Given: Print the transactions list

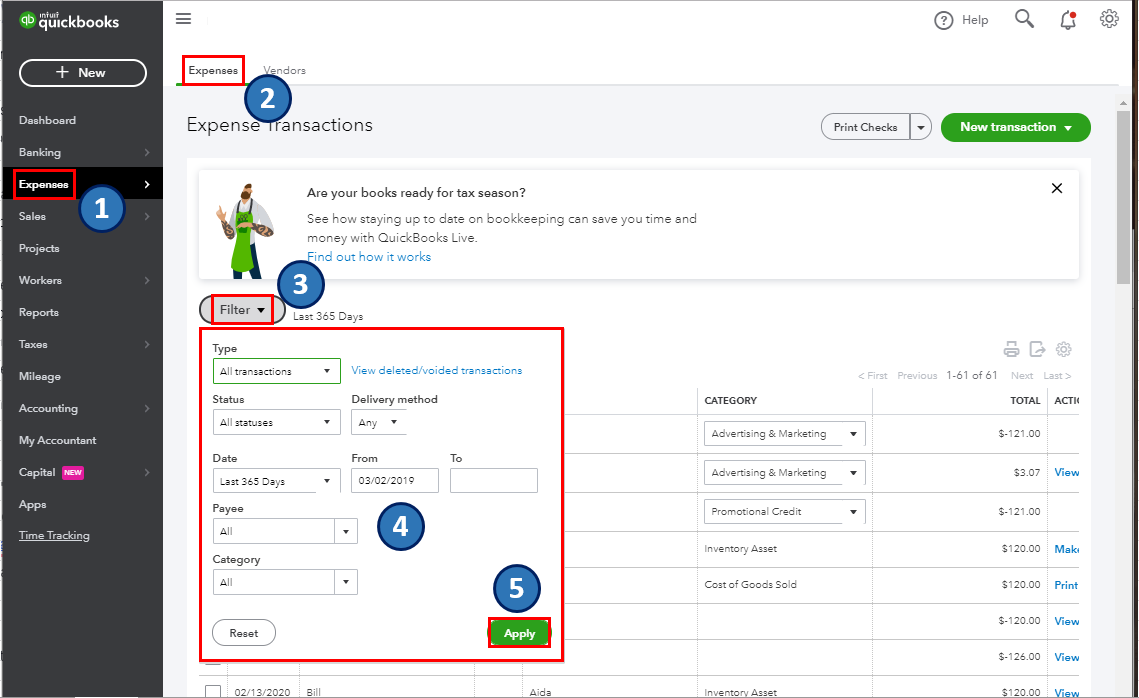Looking at the screenshot, I should pyautogui.click(x=1011, y=349).
